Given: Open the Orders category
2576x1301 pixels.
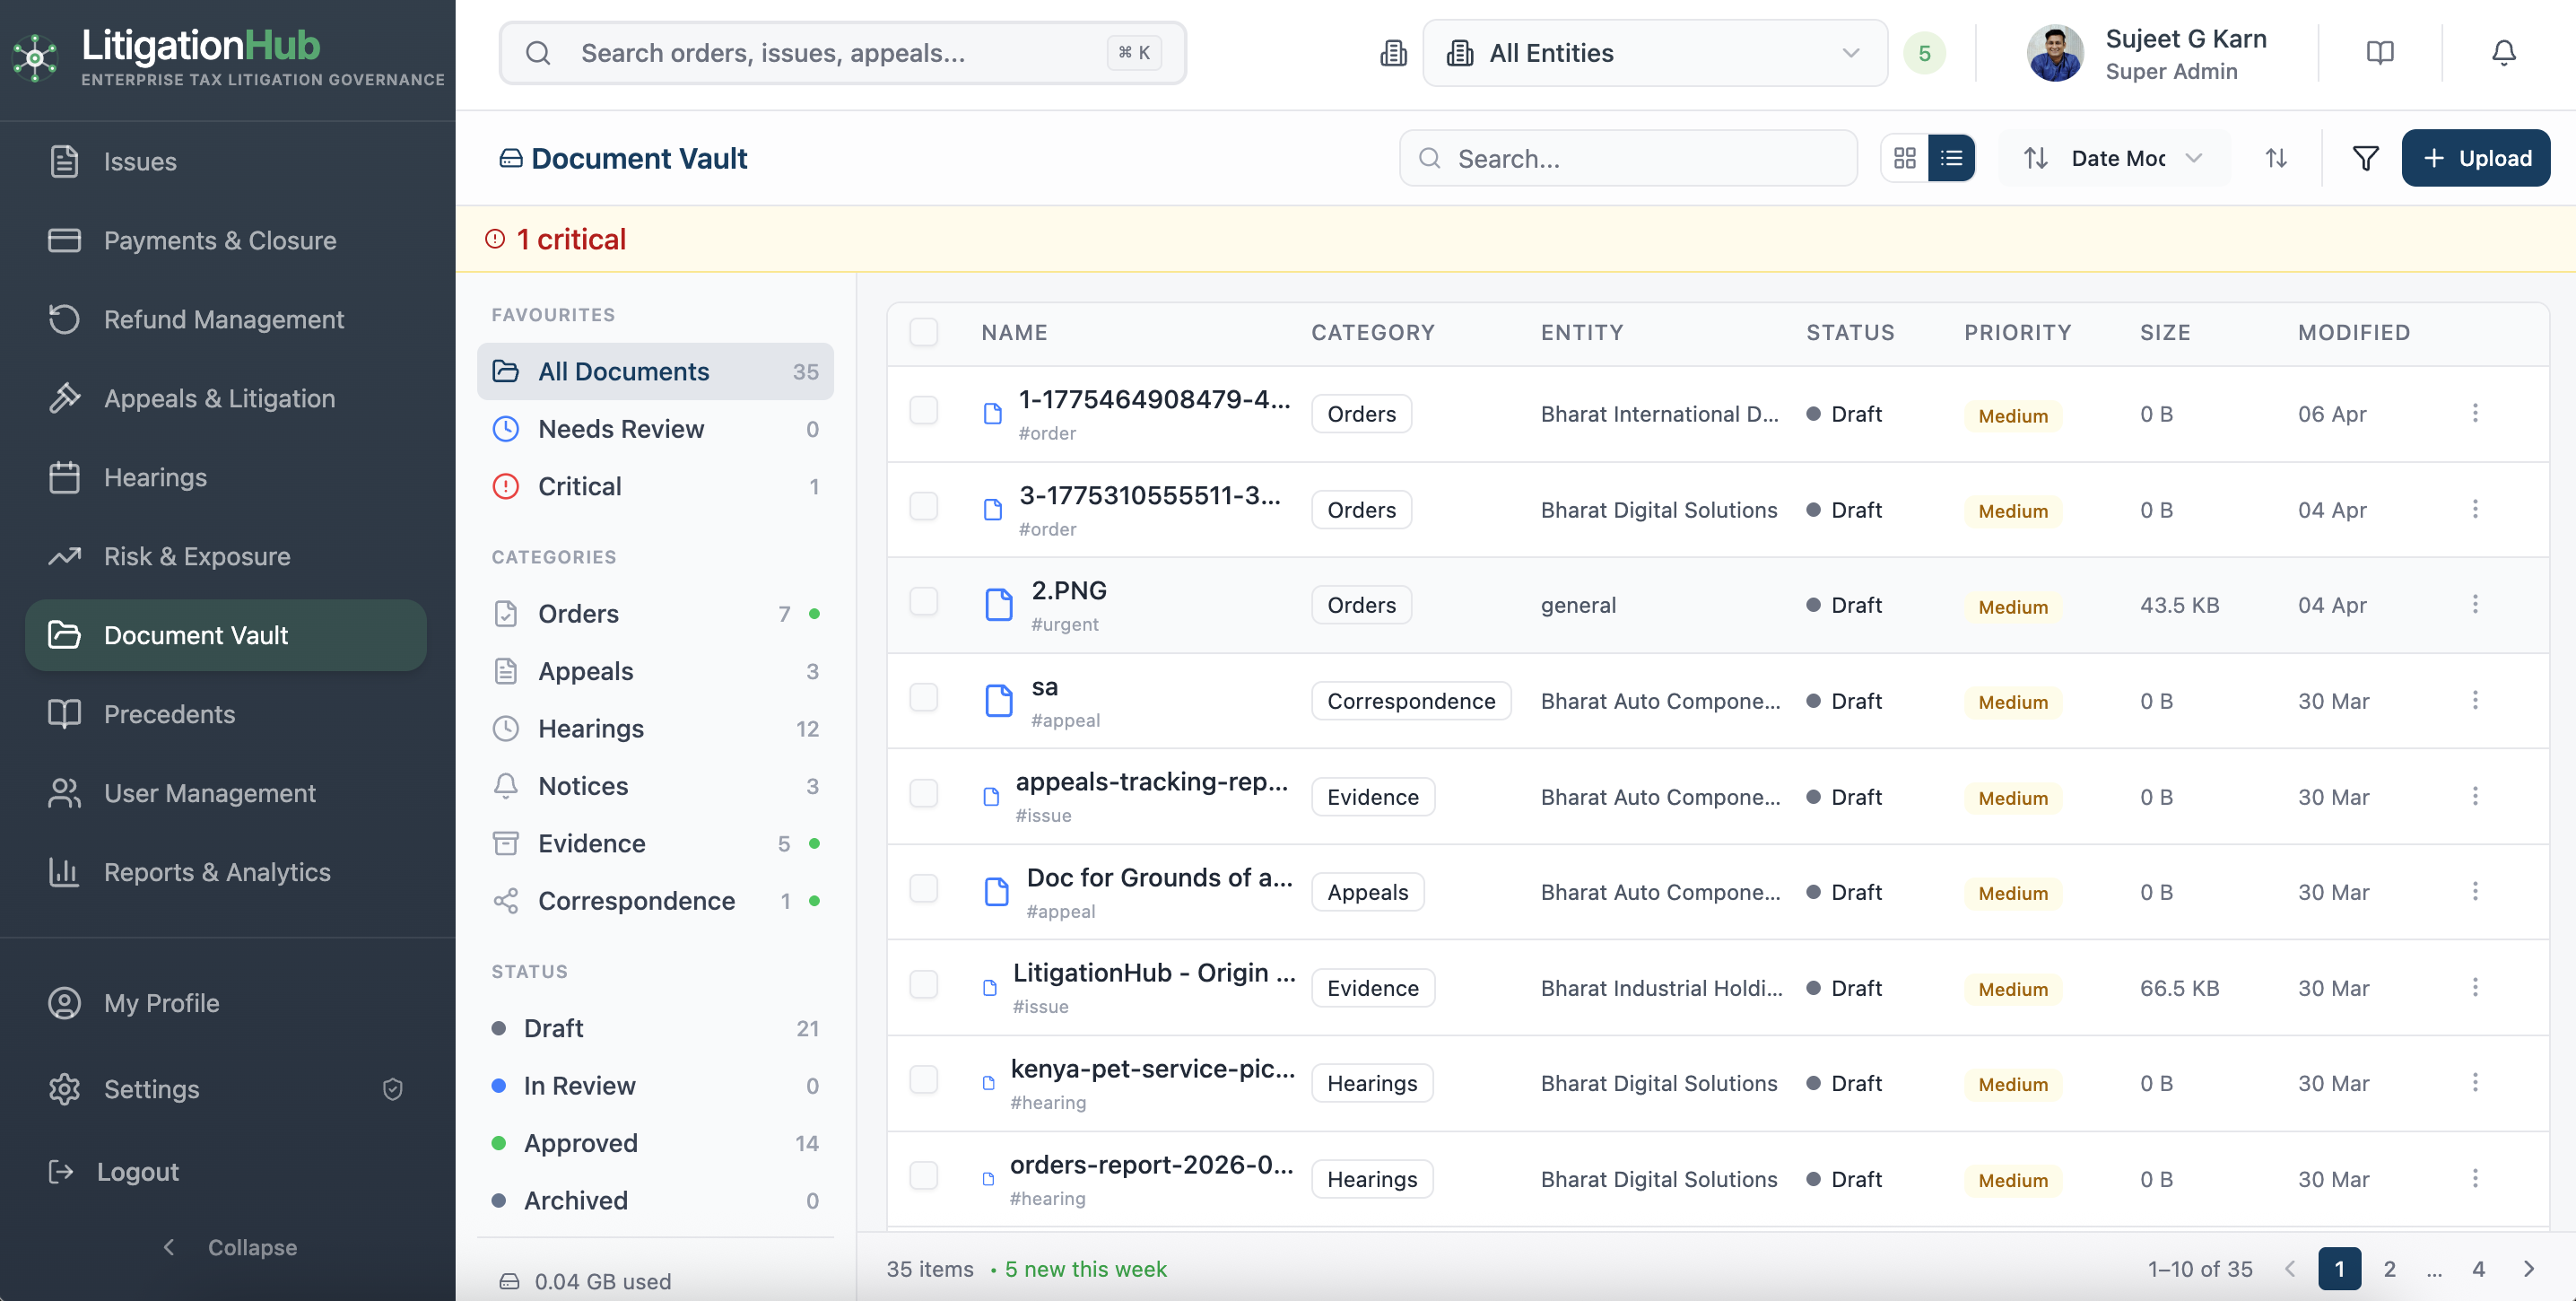Looking at the screenshot, I should pyautogui.click(x=655, y=614).
